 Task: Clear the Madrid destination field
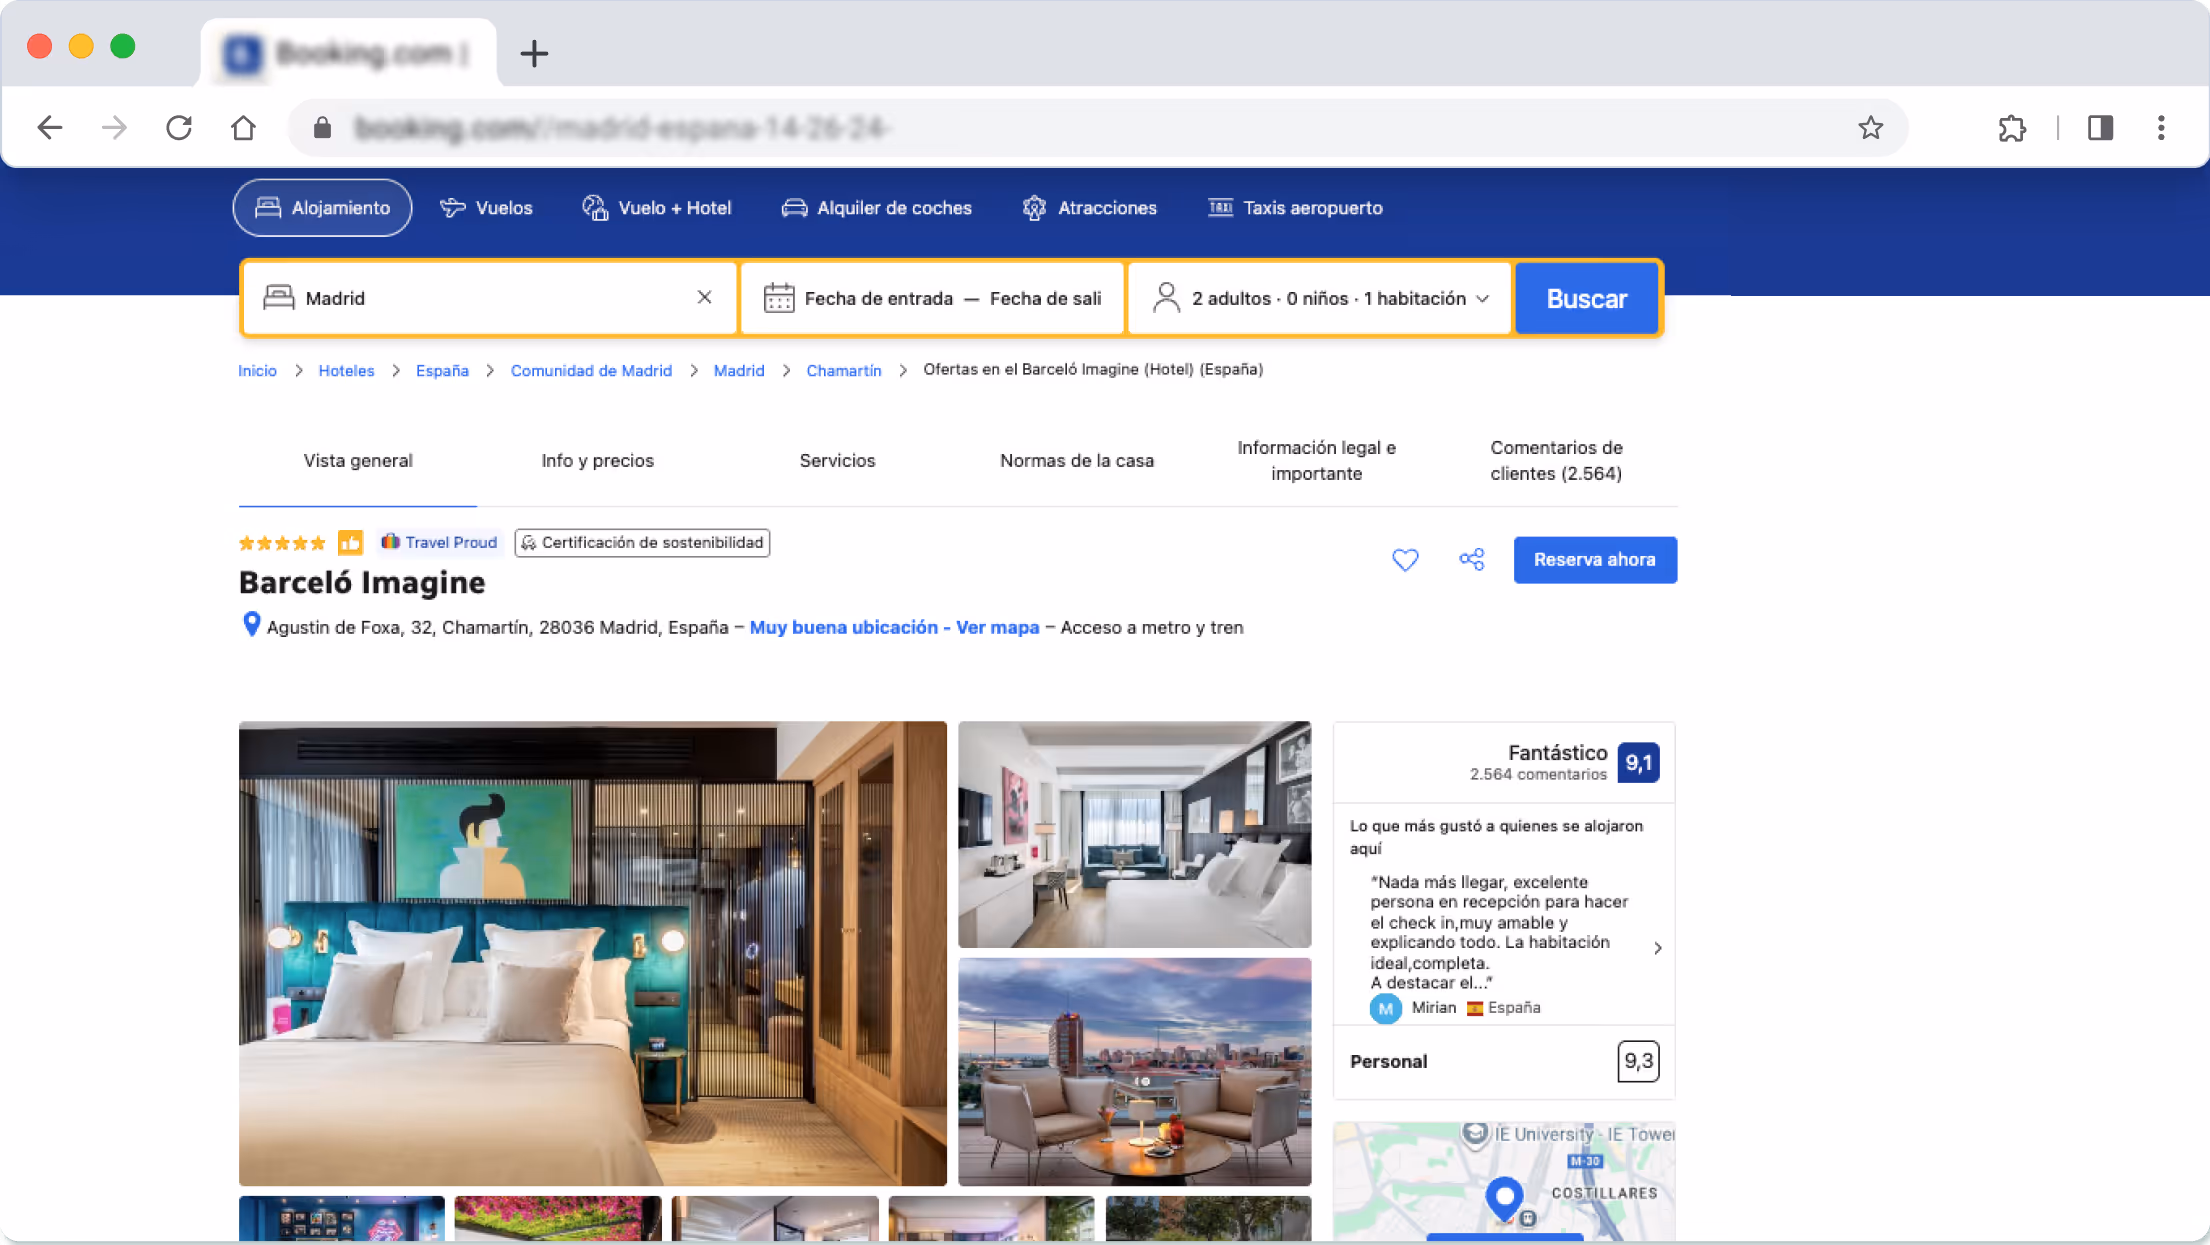705,297
